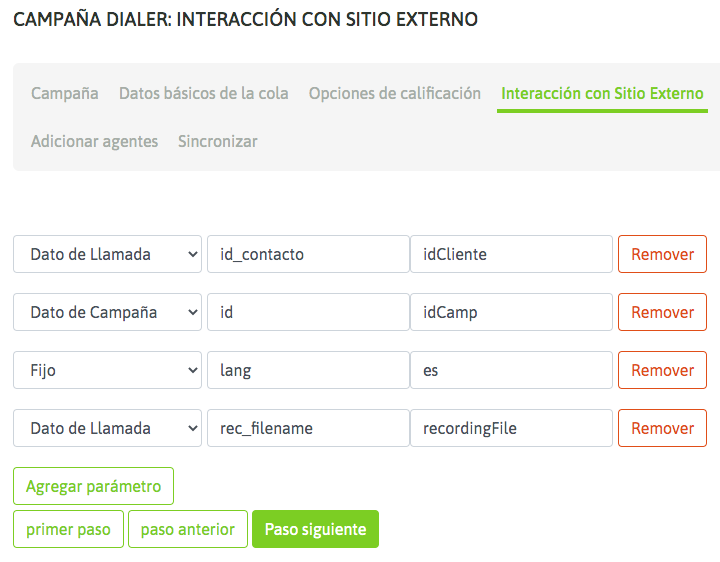
Task: Expand the dropdown for the id_contacto row
Action: (108, 254)
